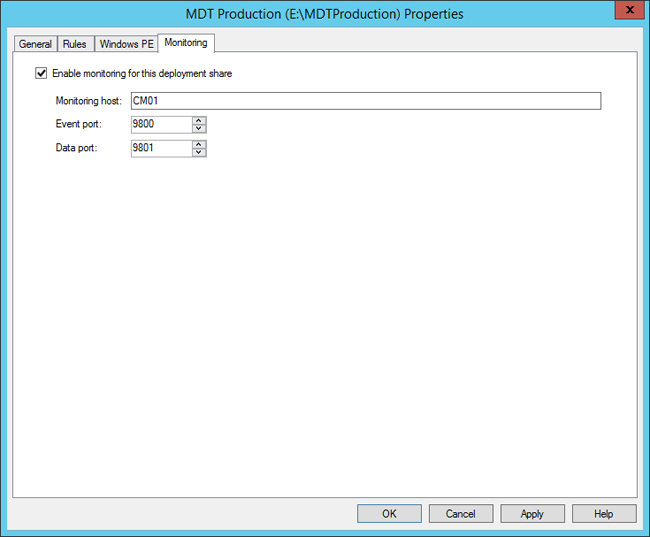Decrease Event port with down arrow

(x=199, y=129)
